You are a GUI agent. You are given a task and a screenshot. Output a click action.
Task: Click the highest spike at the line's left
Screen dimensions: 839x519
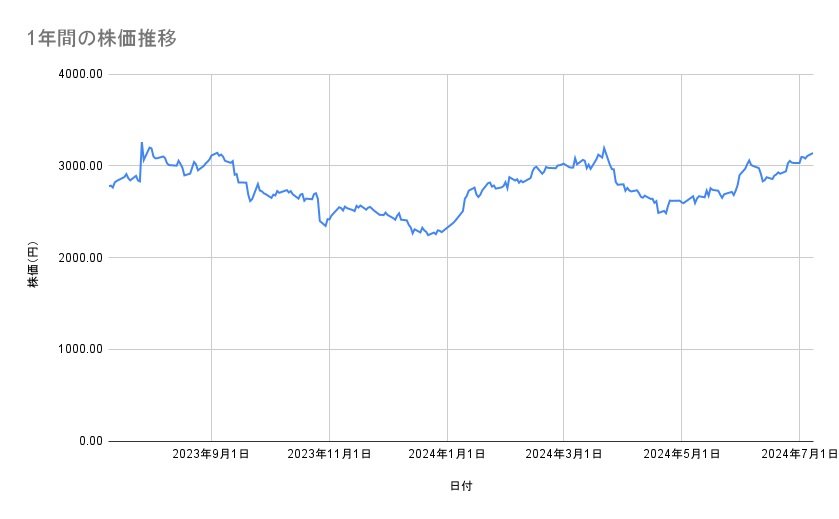142,143
